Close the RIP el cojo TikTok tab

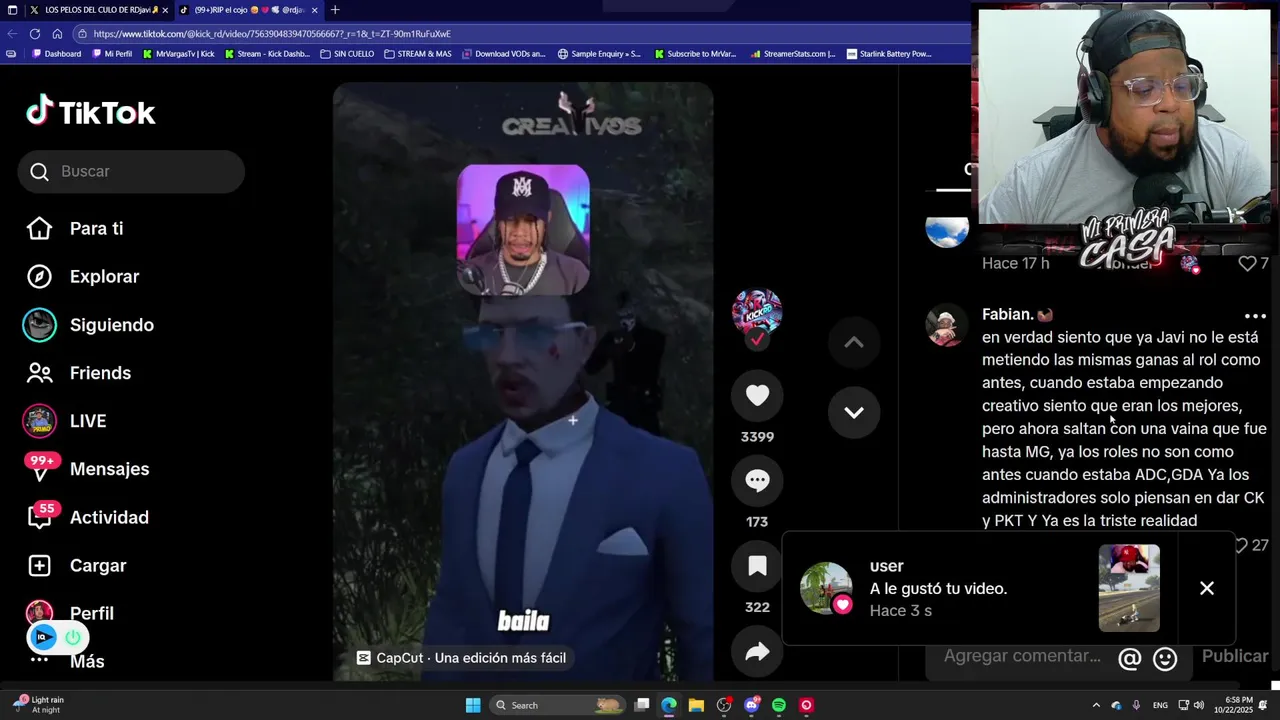tap(314, 10)
